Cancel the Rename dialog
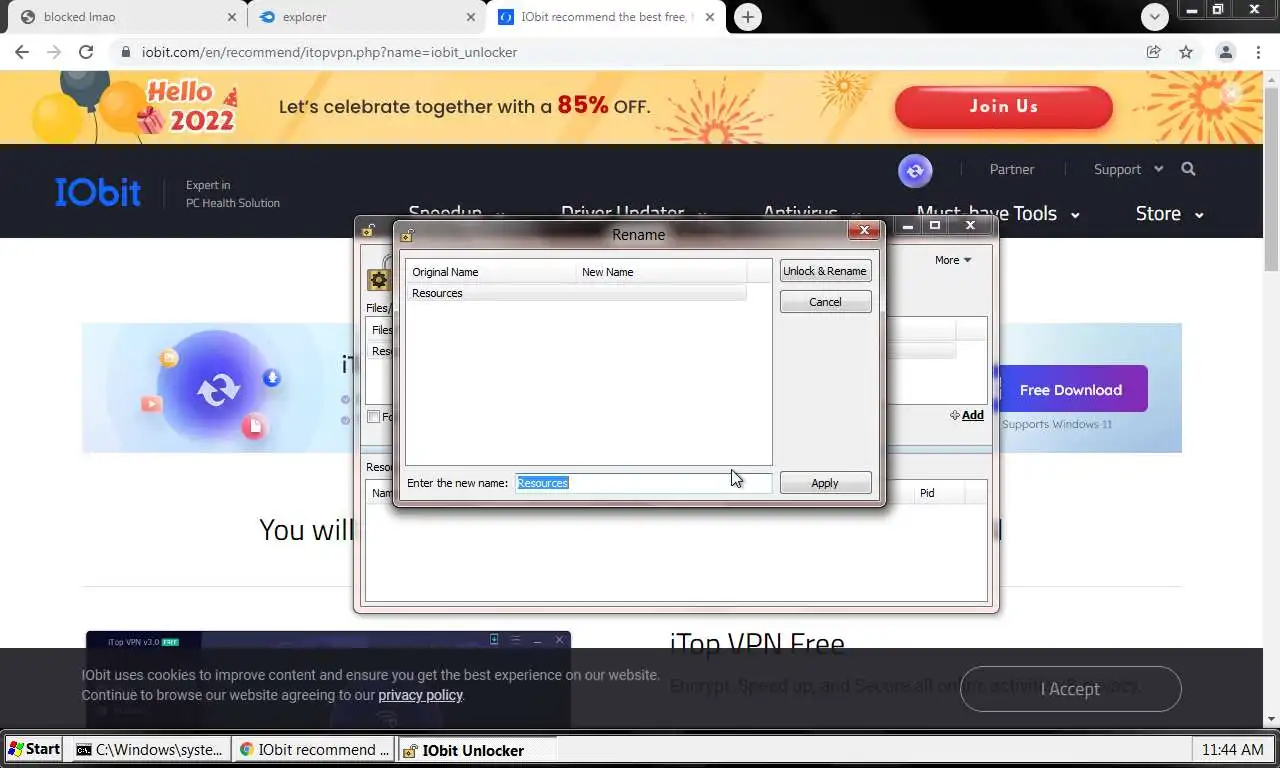Screen dimensions: 1280x768 coord(825,302)
